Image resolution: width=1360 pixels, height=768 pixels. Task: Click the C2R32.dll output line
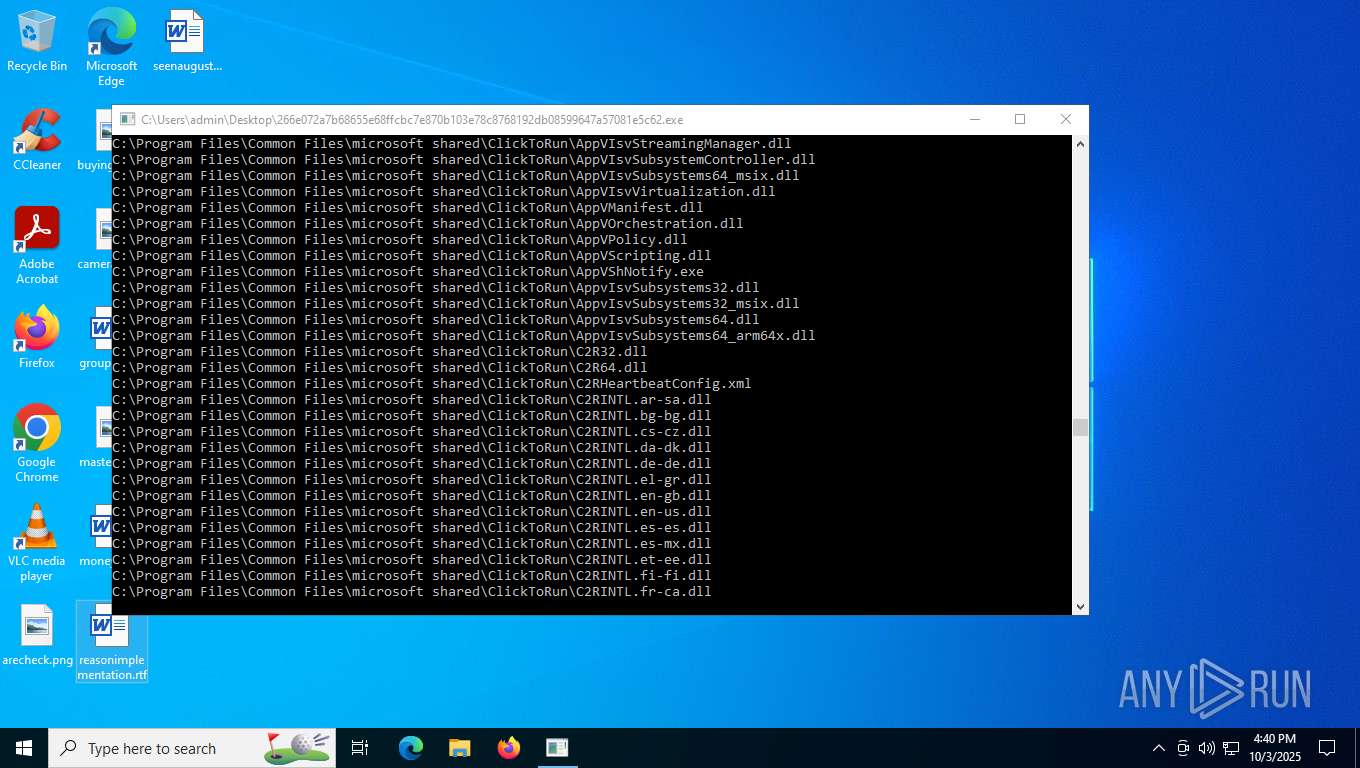coord(380,352)
